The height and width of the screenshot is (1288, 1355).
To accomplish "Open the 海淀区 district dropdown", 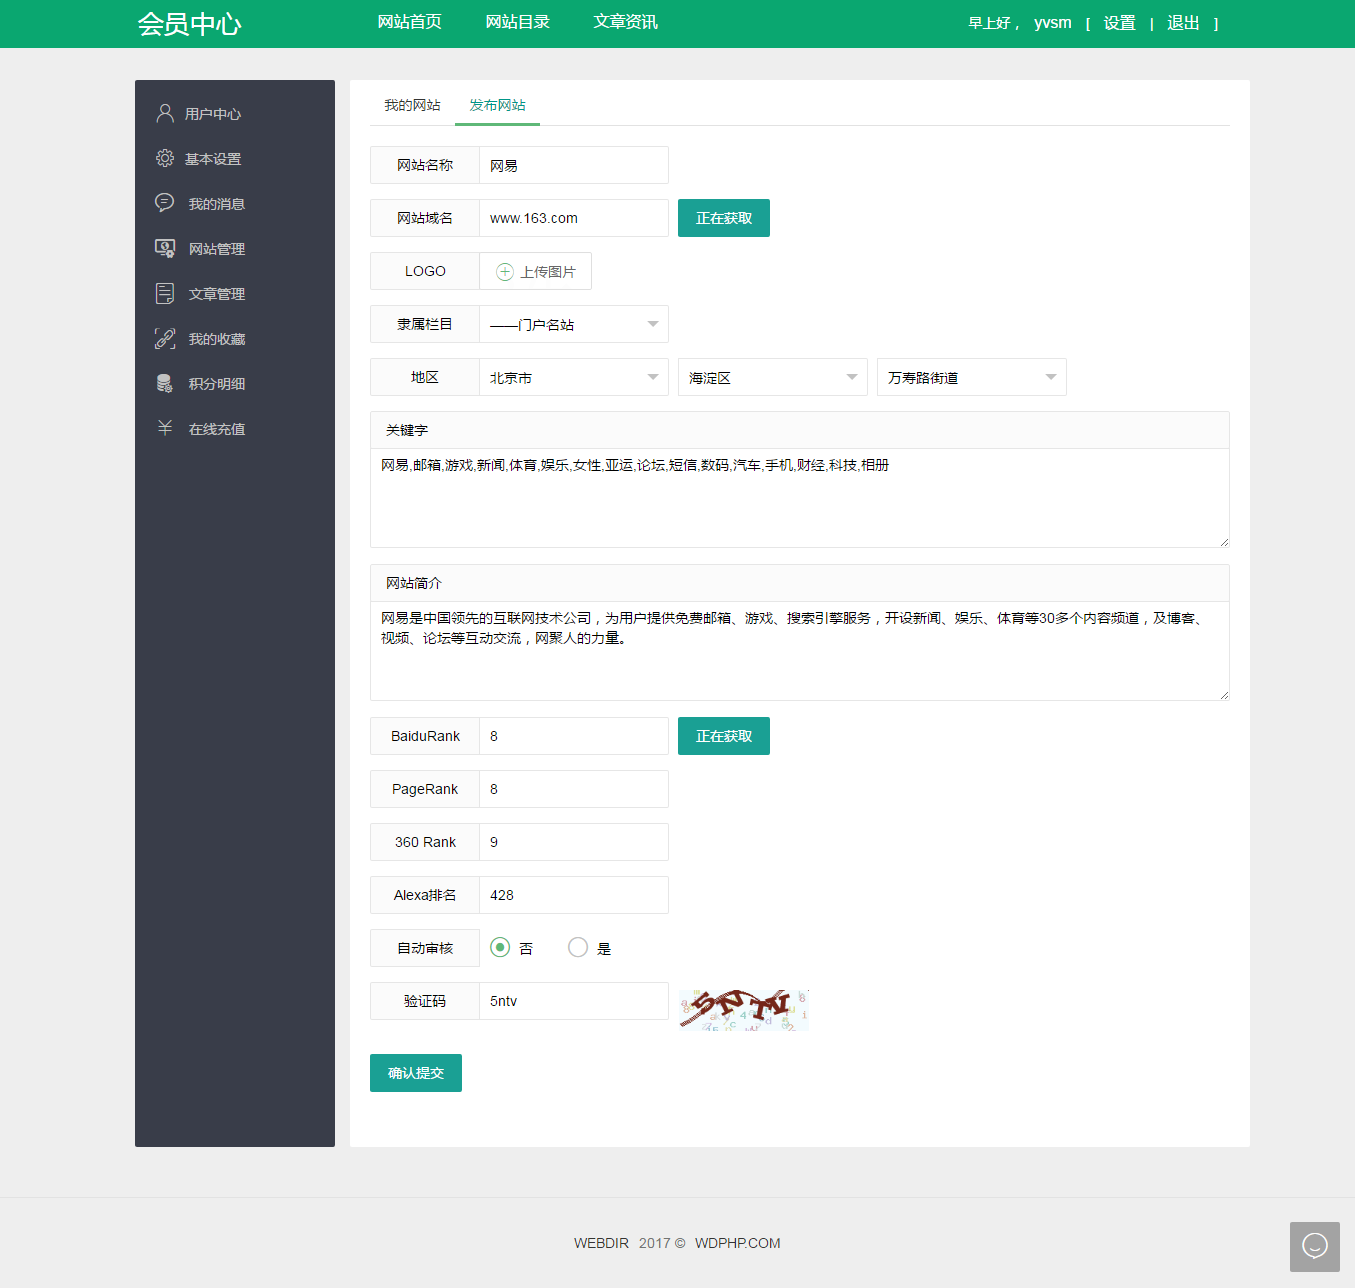I will tap(773, 377).
